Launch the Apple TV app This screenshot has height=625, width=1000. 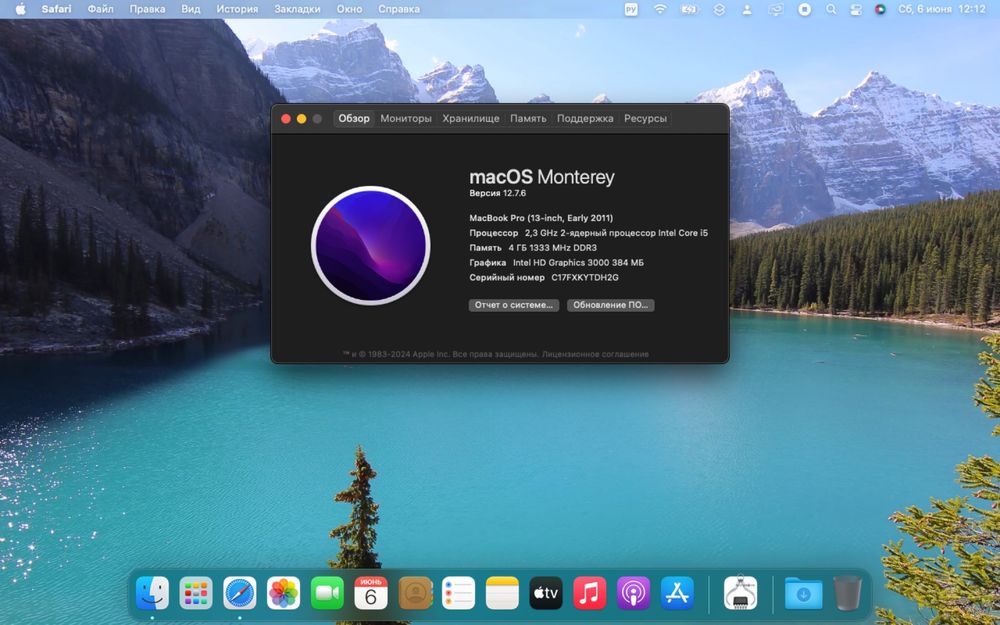point(546,593)
